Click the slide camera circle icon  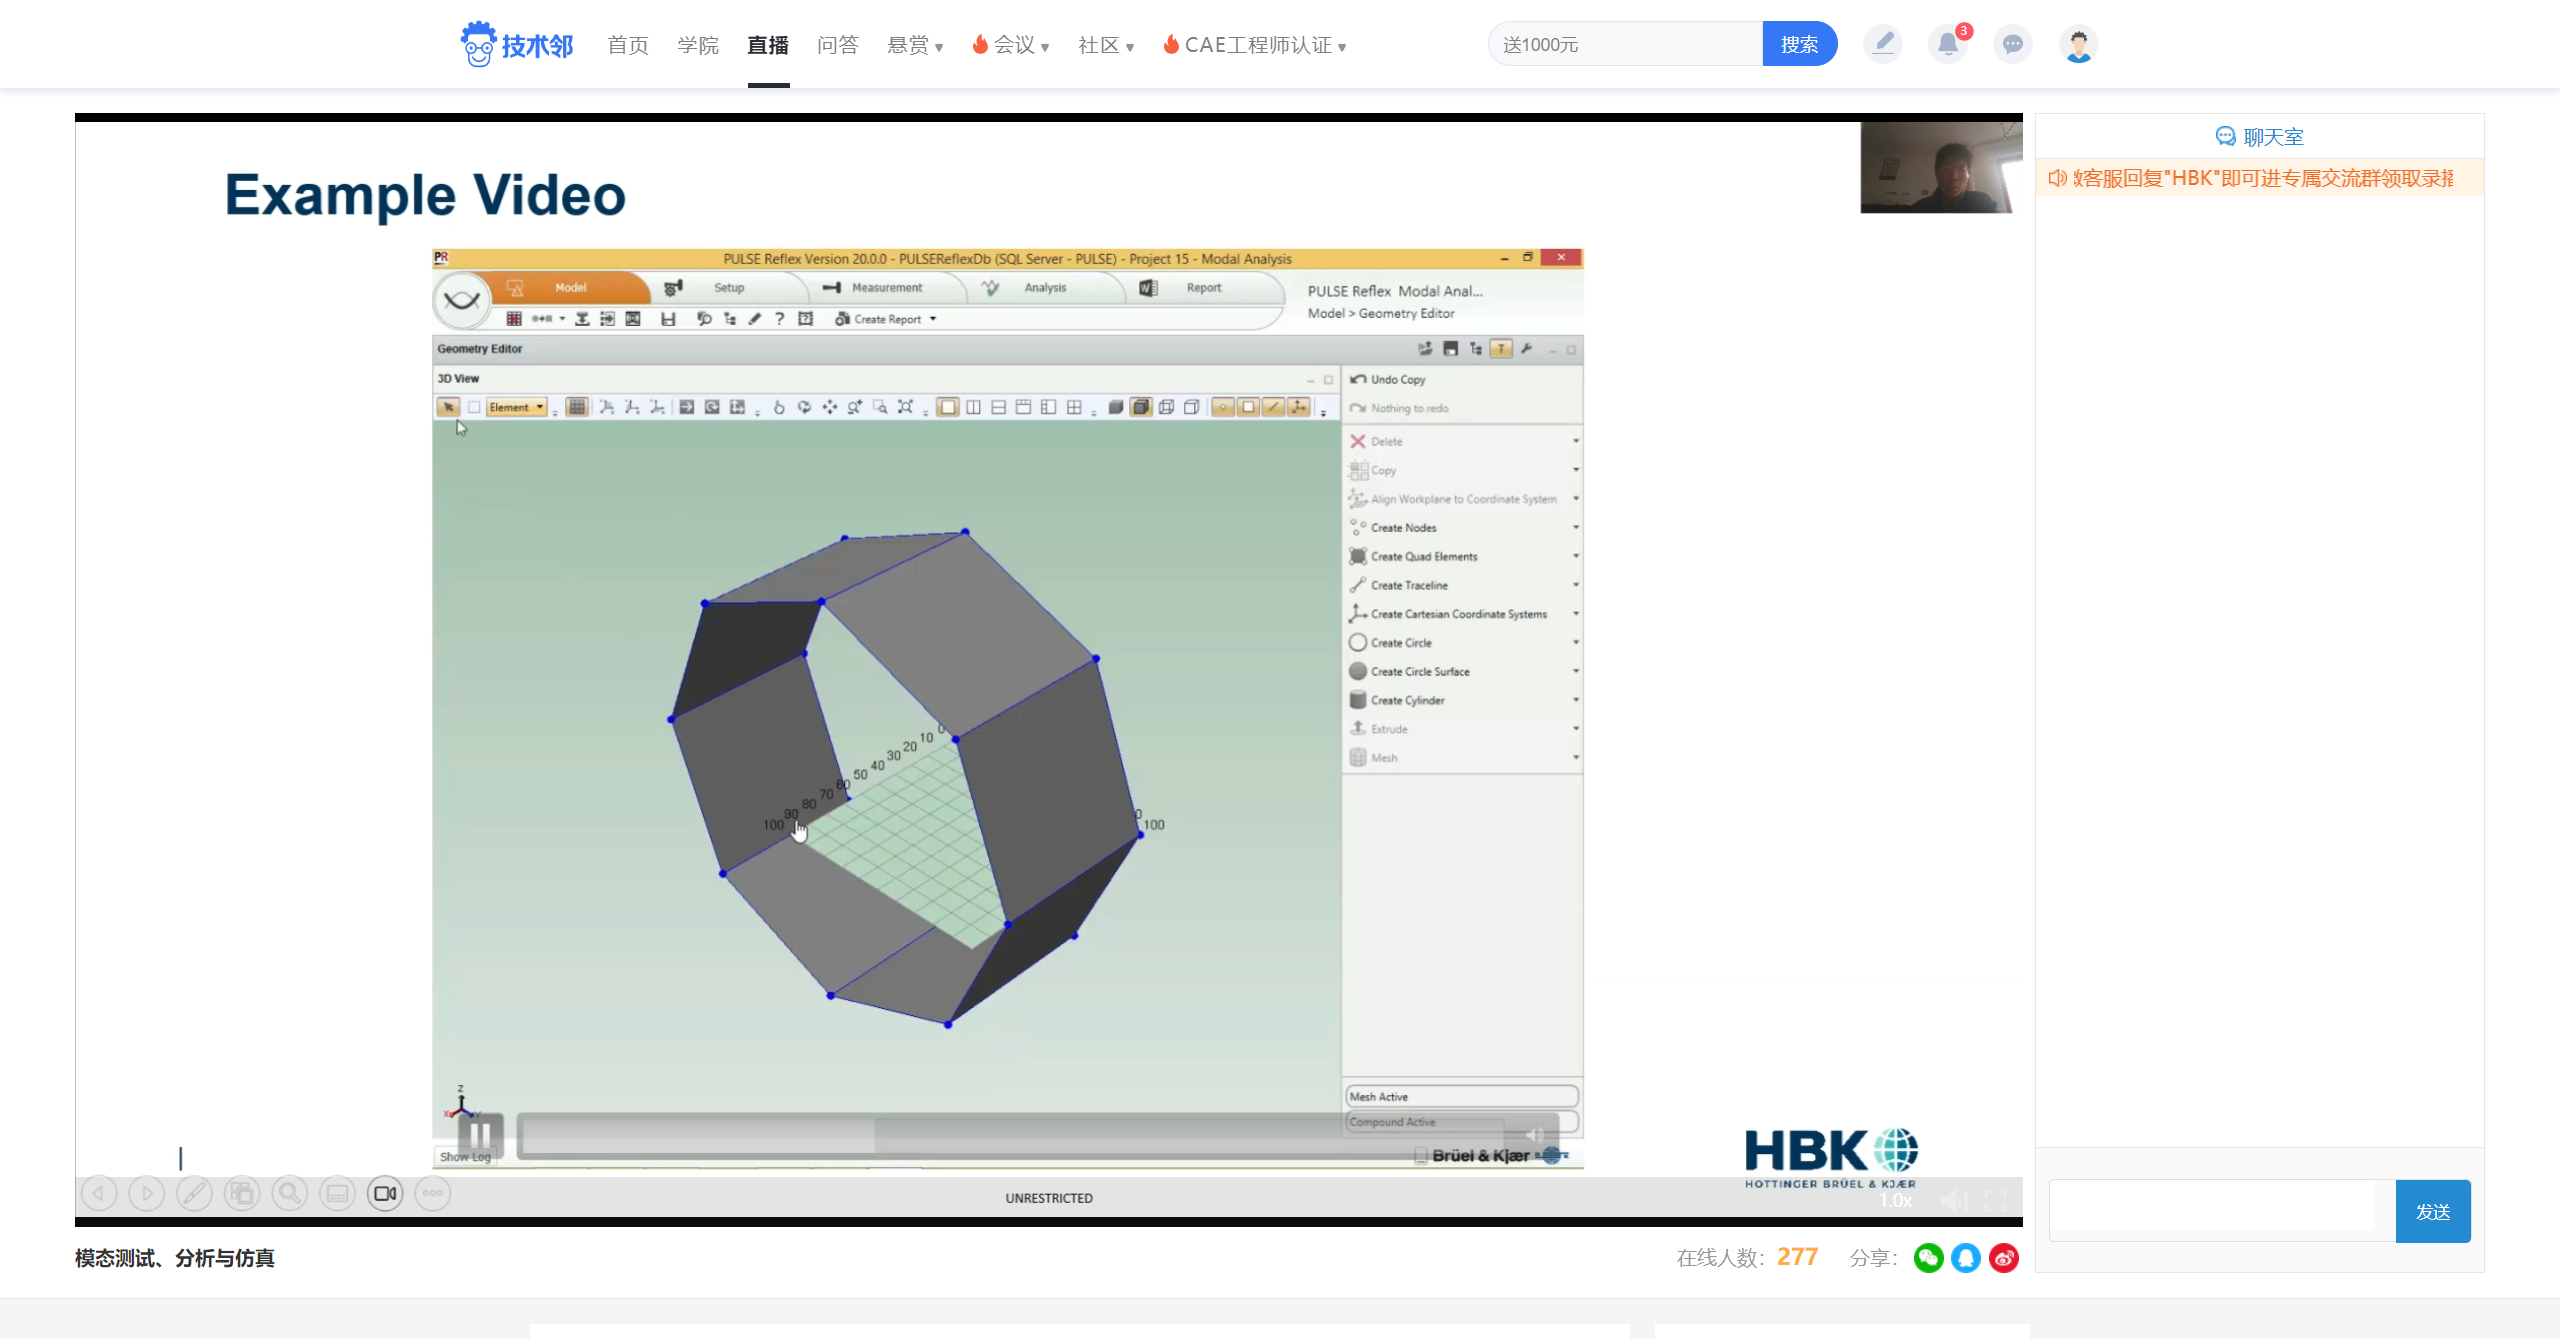[385, 1193]
